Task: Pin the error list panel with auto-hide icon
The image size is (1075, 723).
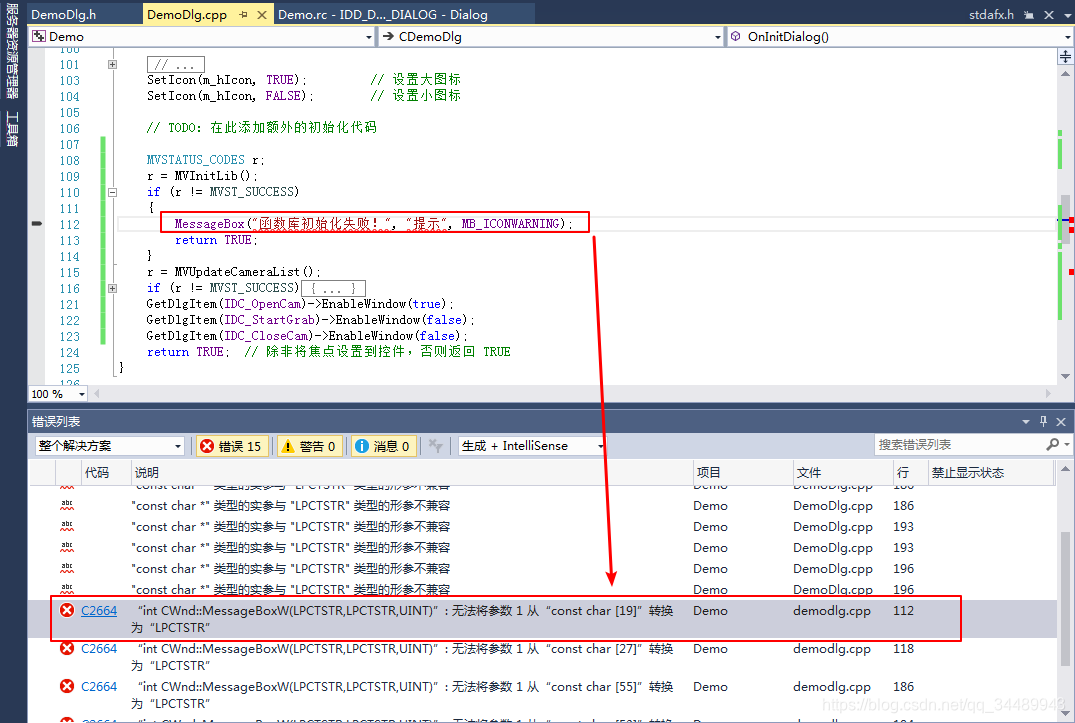Action: (1043, 421)
